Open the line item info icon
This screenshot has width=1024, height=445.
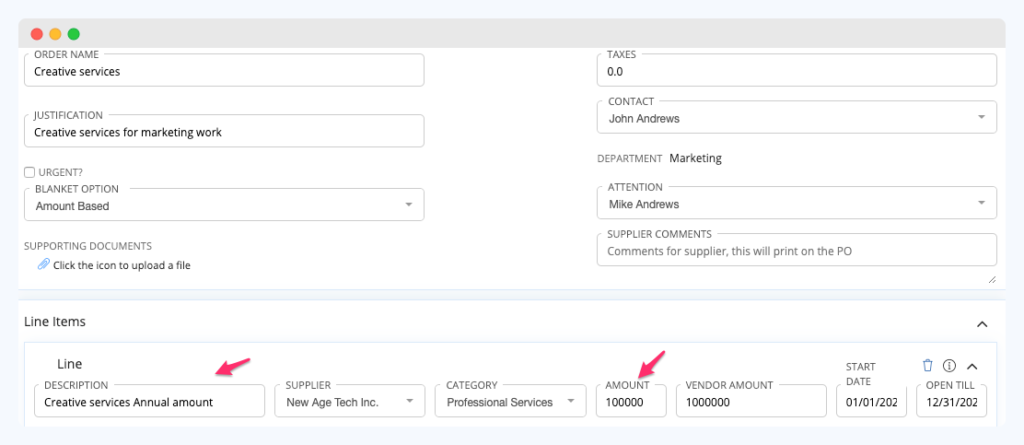click(x=950, y=365)
